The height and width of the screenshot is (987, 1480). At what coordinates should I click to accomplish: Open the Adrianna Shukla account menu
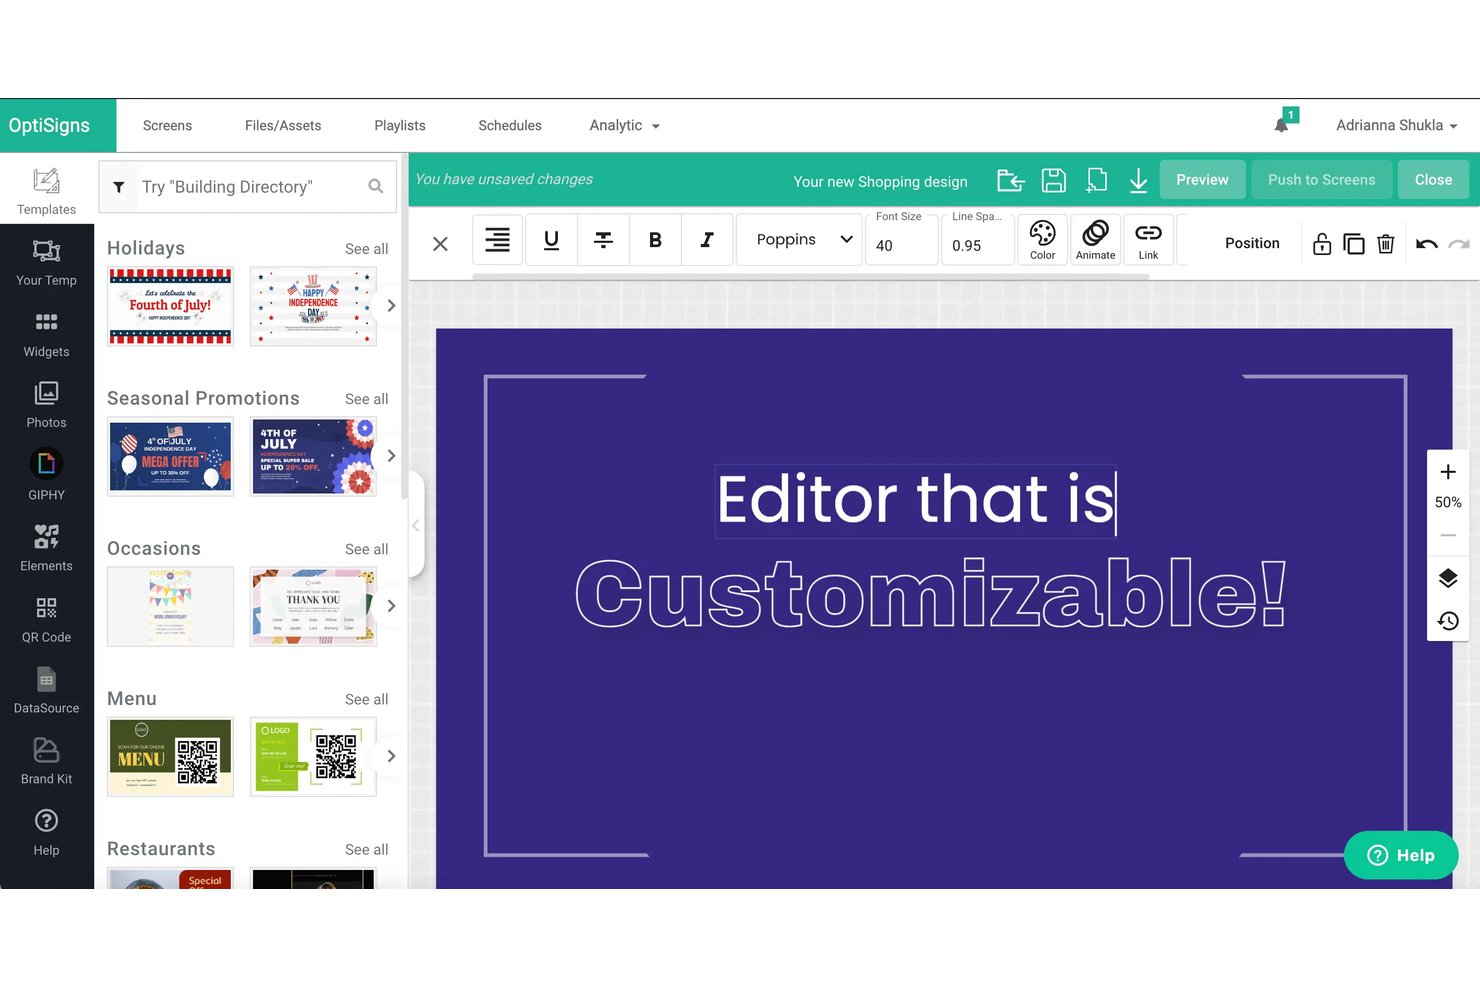pos(1396,126)
